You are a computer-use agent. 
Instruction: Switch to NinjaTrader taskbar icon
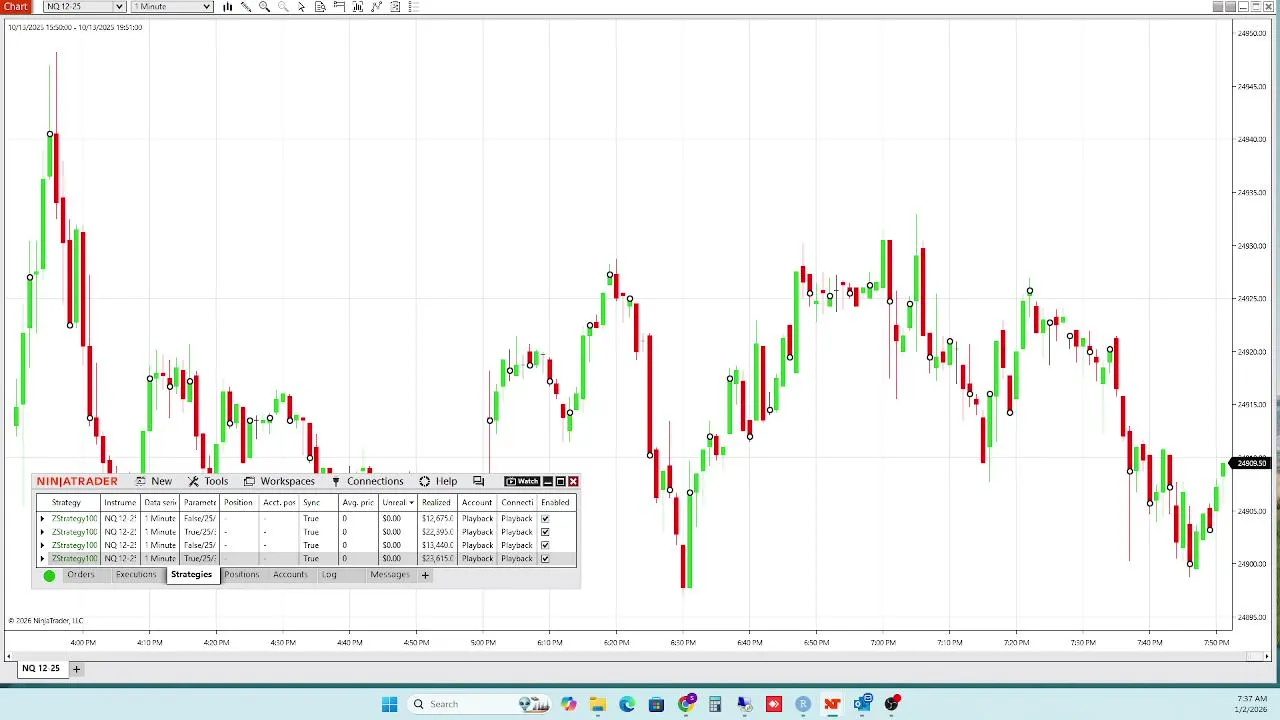click(832, 704)
